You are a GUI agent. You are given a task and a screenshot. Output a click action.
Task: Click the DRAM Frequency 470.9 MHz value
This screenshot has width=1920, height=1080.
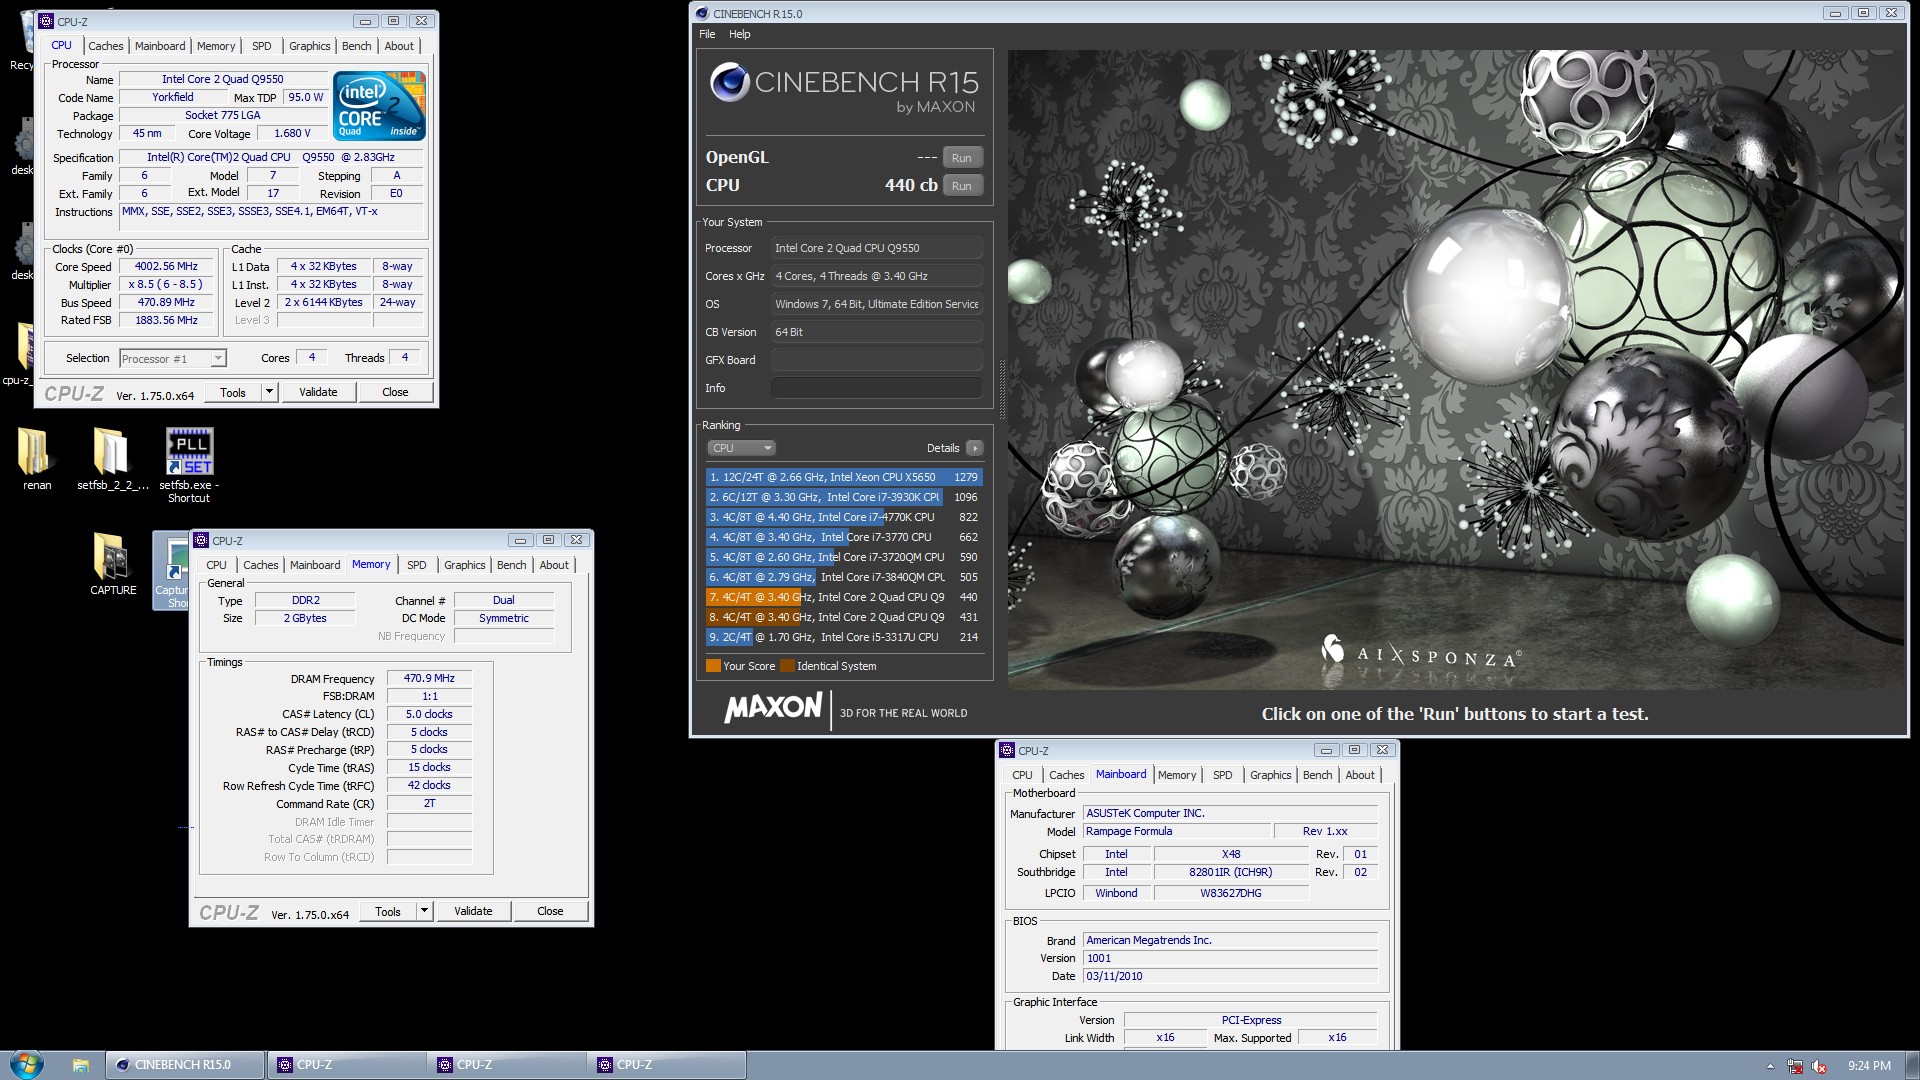pyautogui.click(x=429, y=678)
